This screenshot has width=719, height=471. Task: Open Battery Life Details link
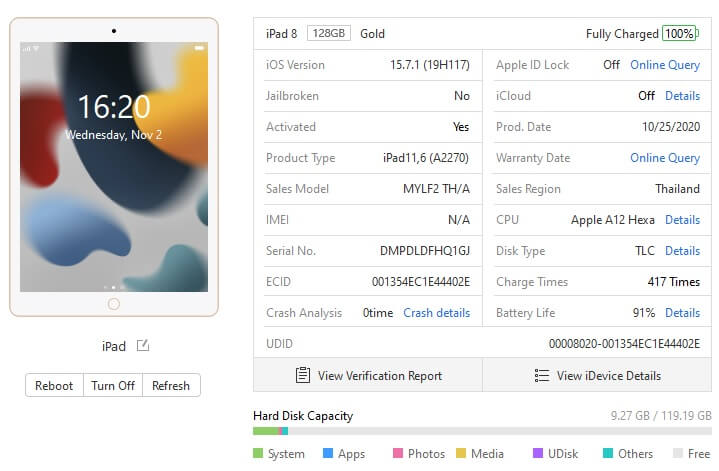pos(682,313)
